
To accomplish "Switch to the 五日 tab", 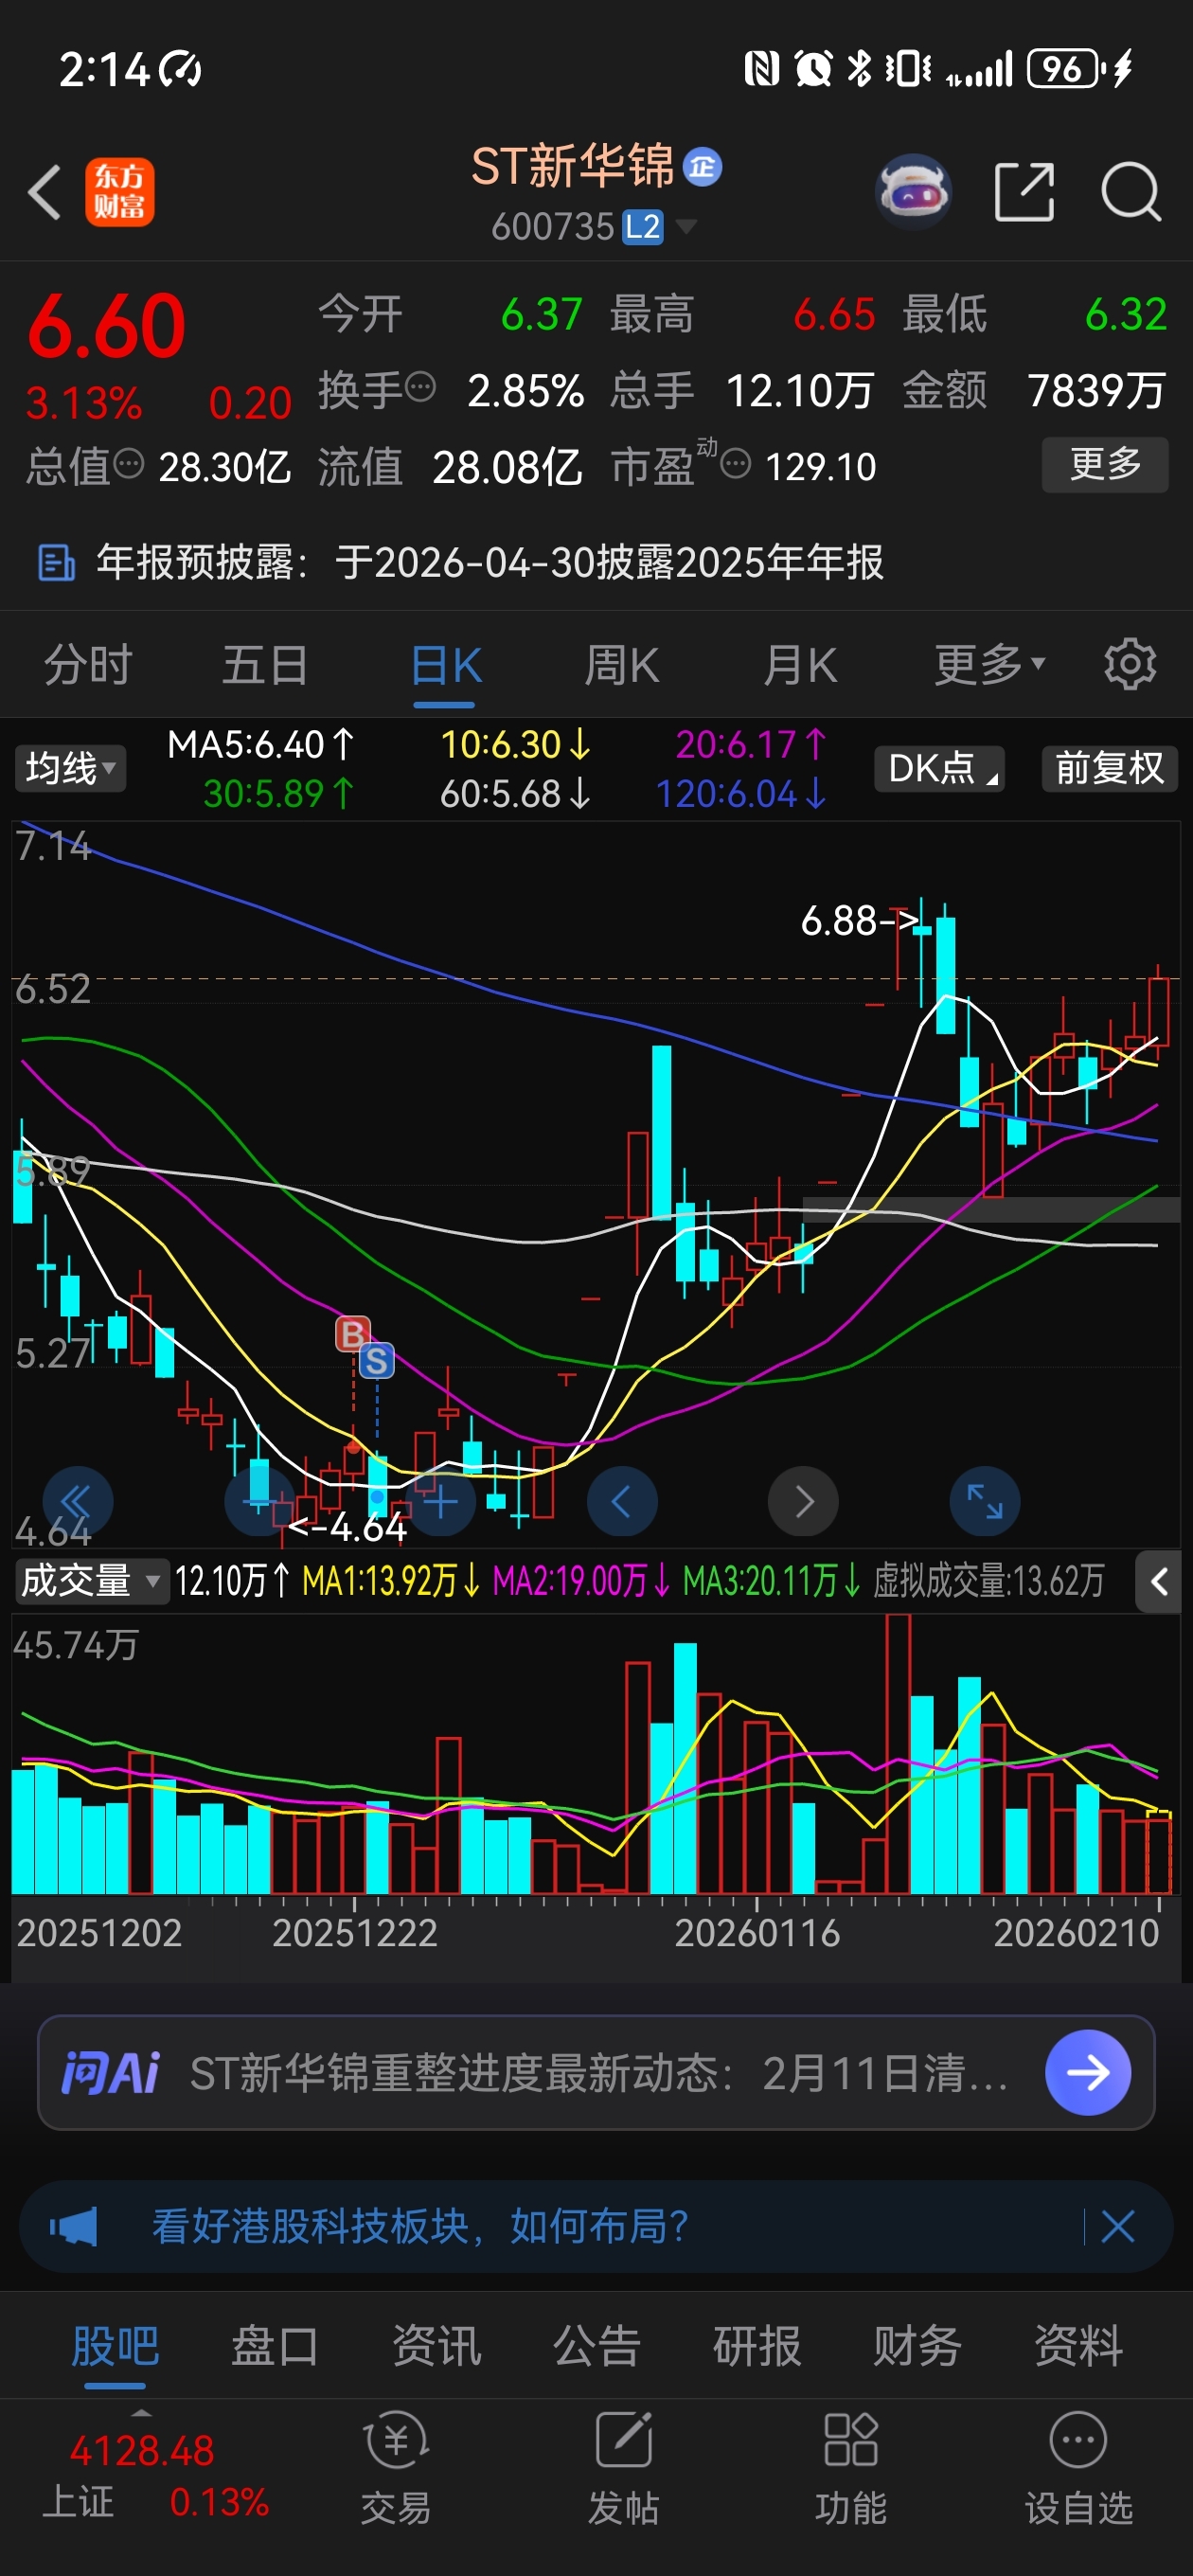I will [265, 664].
